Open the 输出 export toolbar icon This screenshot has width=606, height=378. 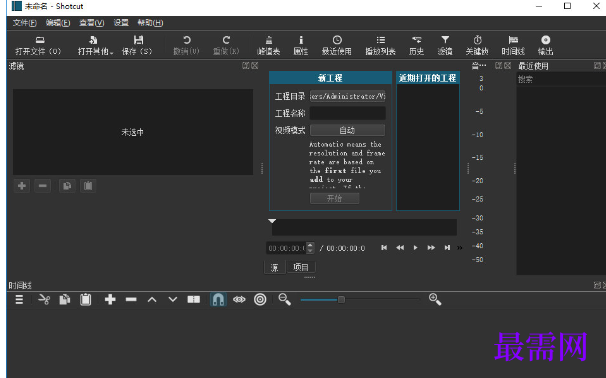click(546, 45)
